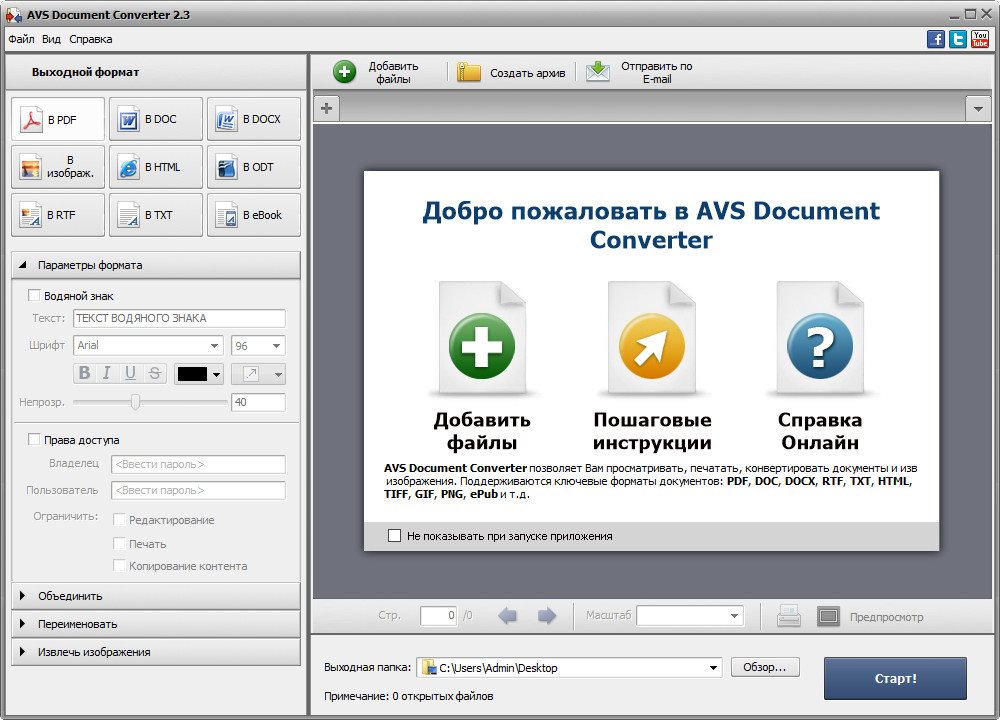Click the Старт! button
Viewport: 1000px width, 720px height.
[895, 679]
